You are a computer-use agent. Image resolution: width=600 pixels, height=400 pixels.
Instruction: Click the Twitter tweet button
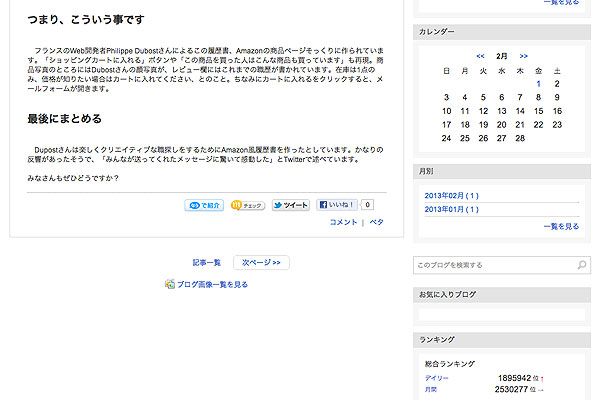(x=291, y=205)
